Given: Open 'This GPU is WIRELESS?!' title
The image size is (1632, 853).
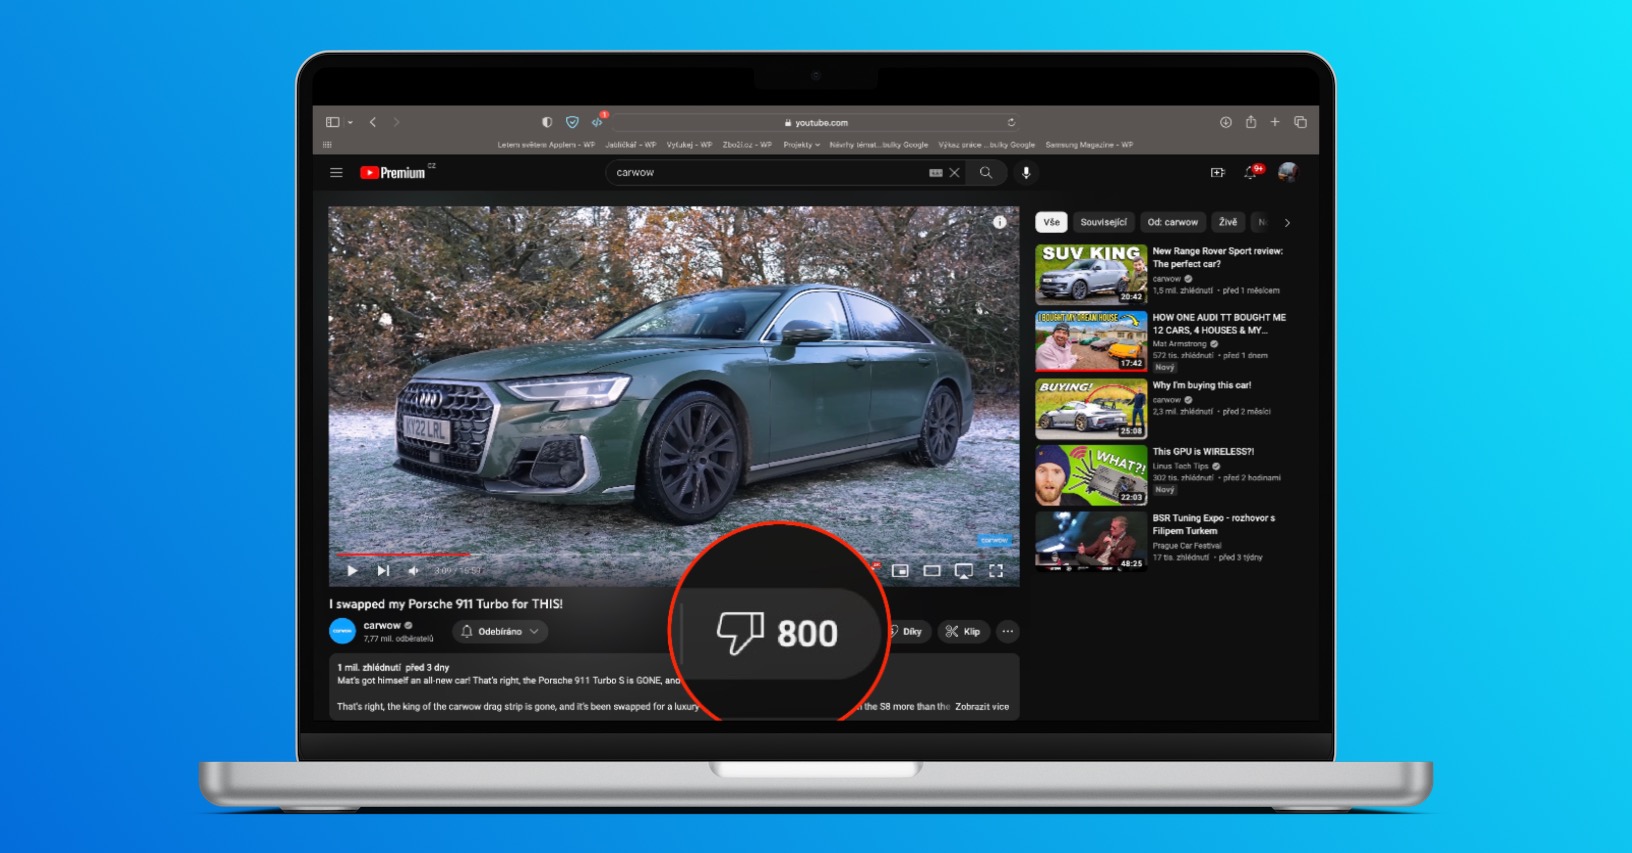Looking at the screenshot, I should point(1203,452).
